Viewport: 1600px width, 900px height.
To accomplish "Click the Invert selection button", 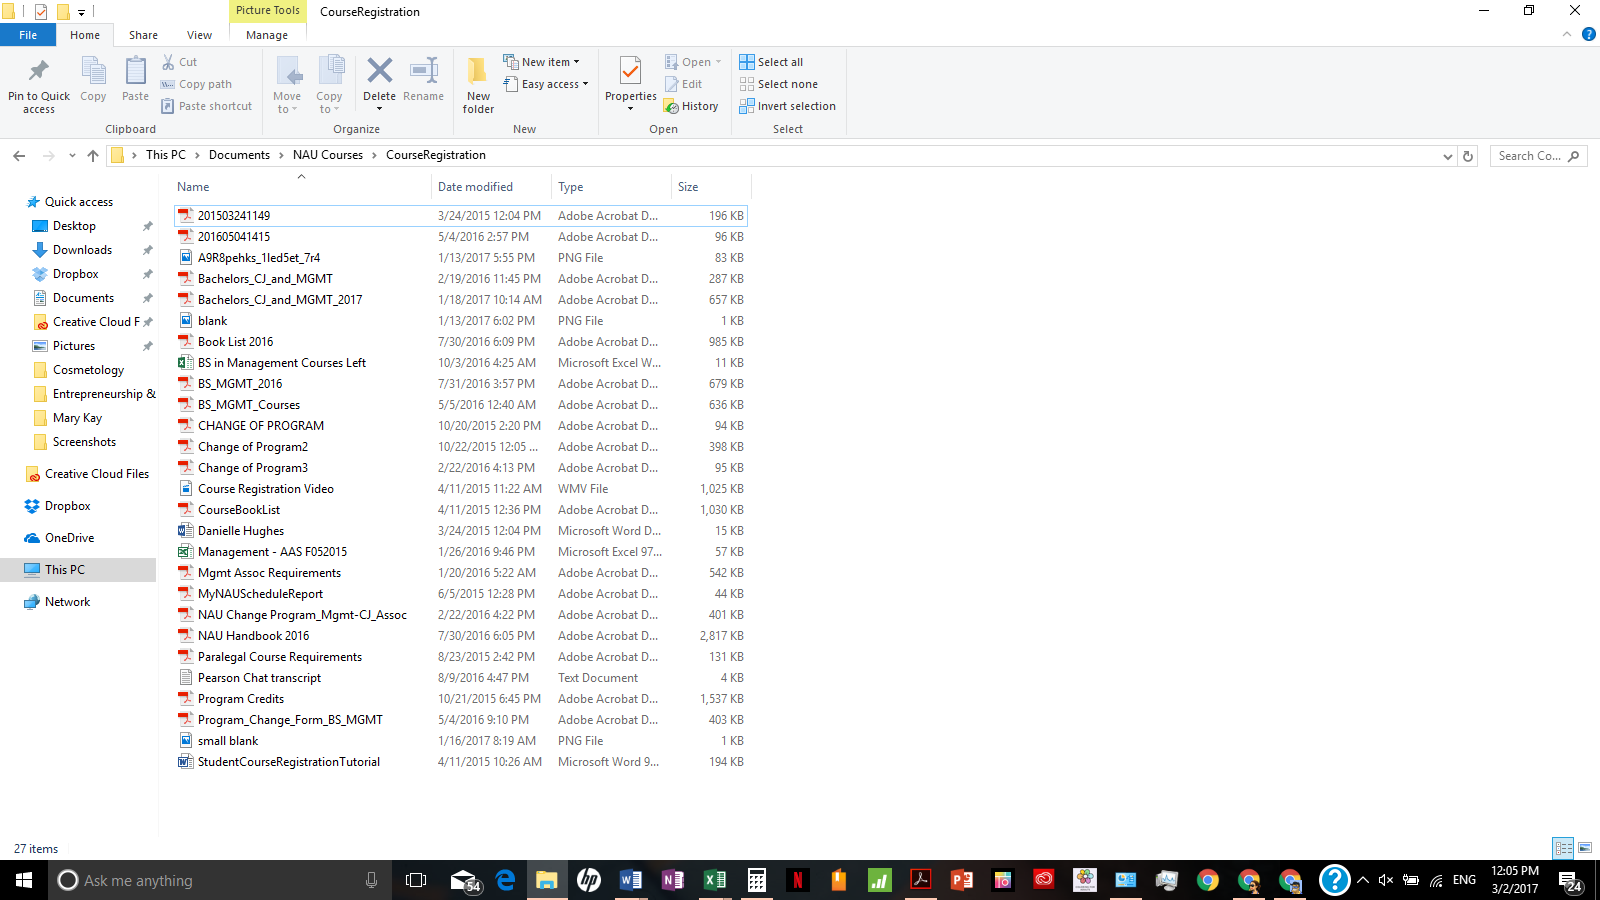I will 788,106.
